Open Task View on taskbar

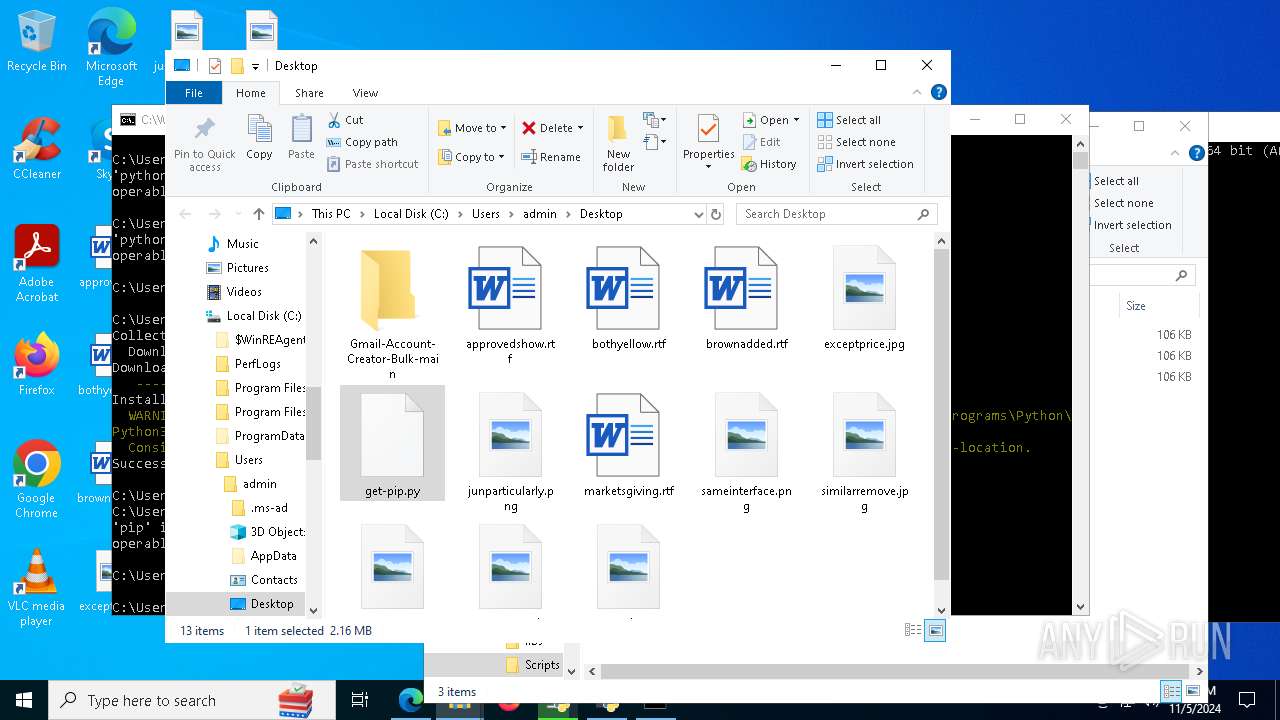point(360,700)
